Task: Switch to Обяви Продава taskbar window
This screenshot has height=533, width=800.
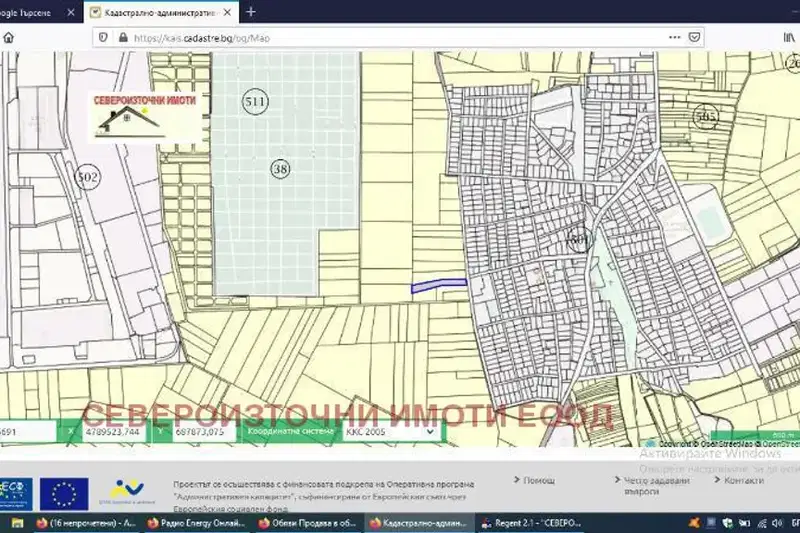Action: tap(307, 523)
